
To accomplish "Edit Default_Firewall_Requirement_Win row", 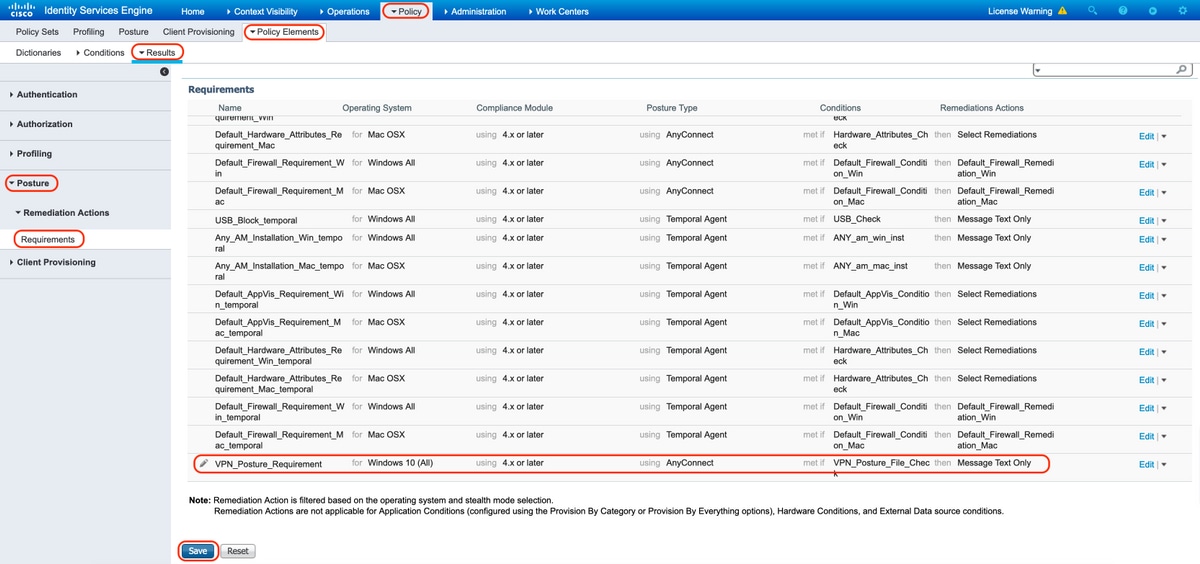I will [1146, 165].
